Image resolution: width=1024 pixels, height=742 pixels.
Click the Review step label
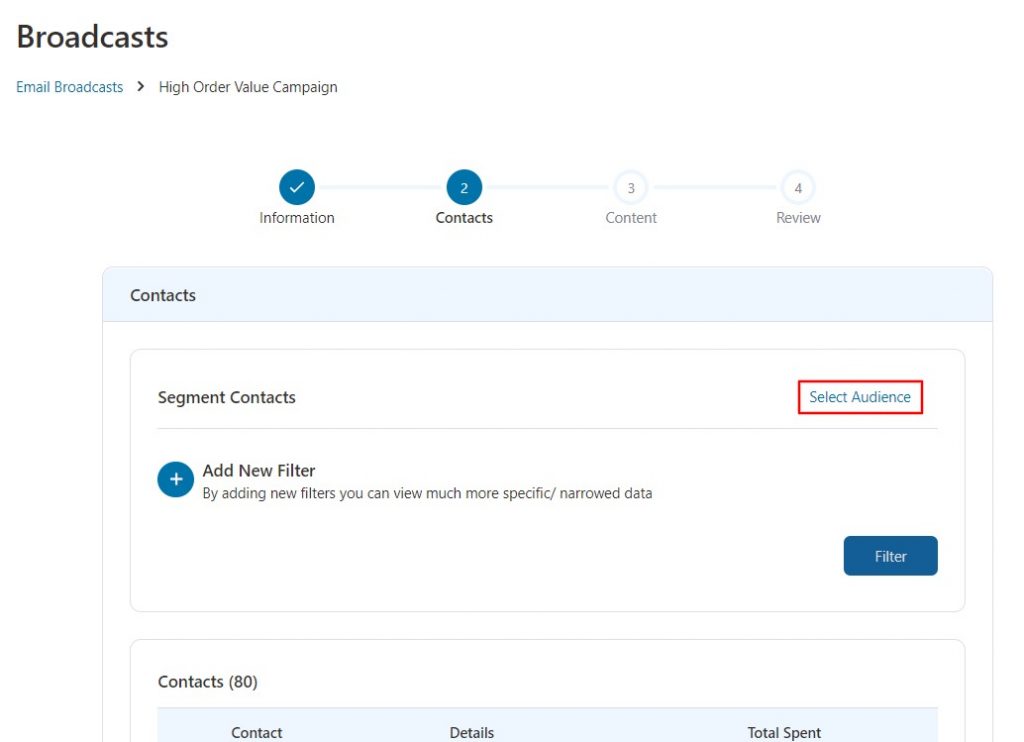798,218
